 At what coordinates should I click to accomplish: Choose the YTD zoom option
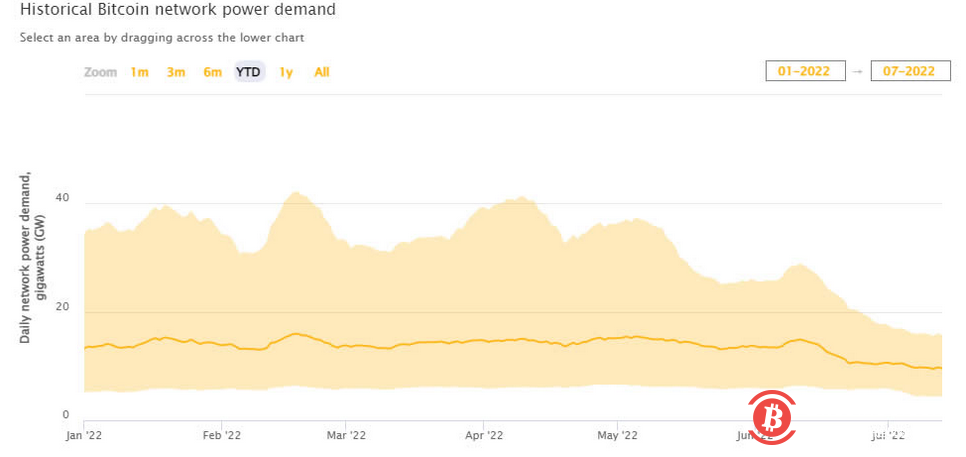point(249,72)
